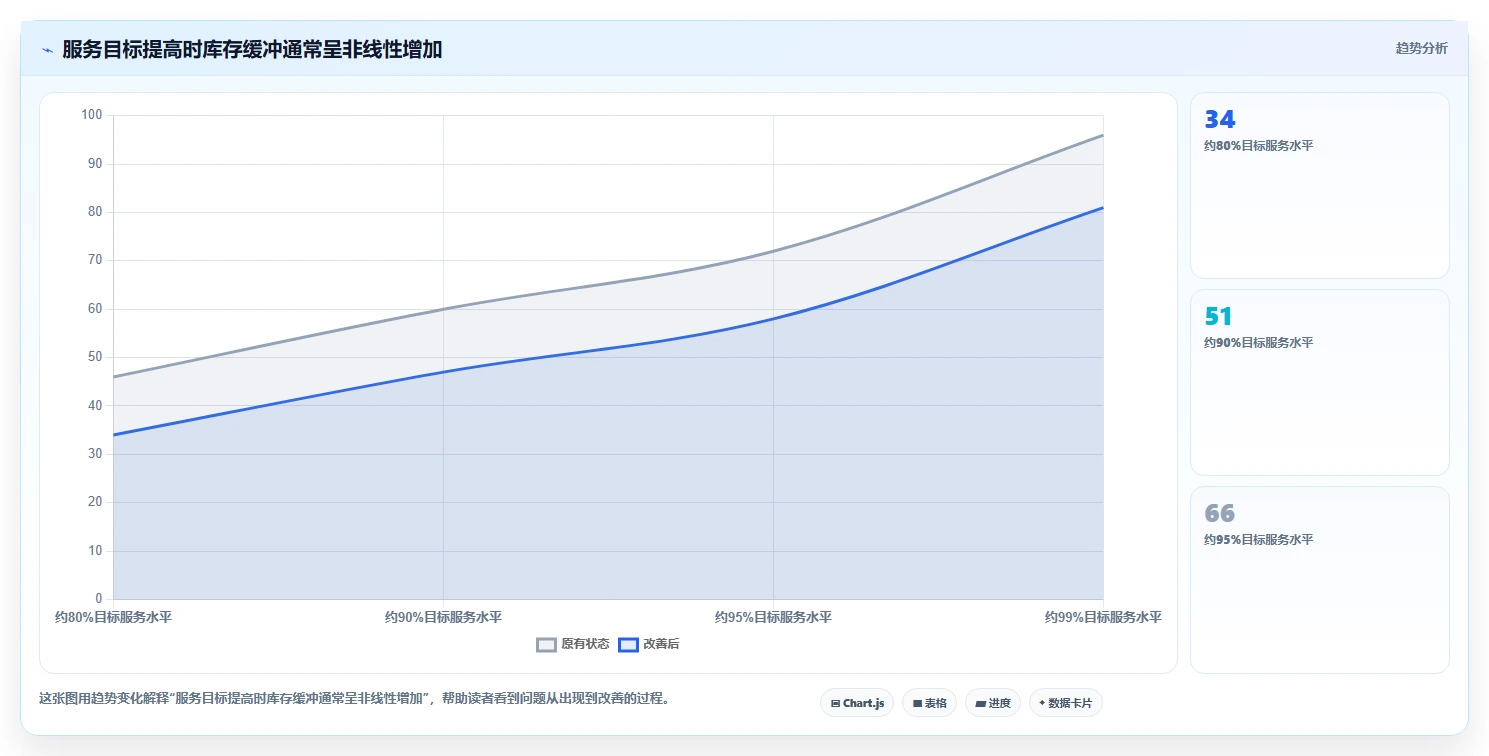The width and height of the screenshot is (1489, 756).
Task: Click 约80%目标服务水平 caption in the 34 card
Action: [x=1259, y=145]
